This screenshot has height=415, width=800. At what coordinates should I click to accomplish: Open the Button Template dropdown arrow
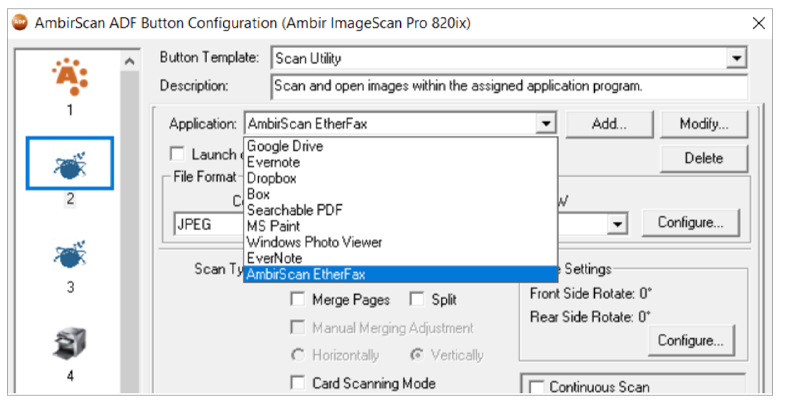(x=737, y=58)
